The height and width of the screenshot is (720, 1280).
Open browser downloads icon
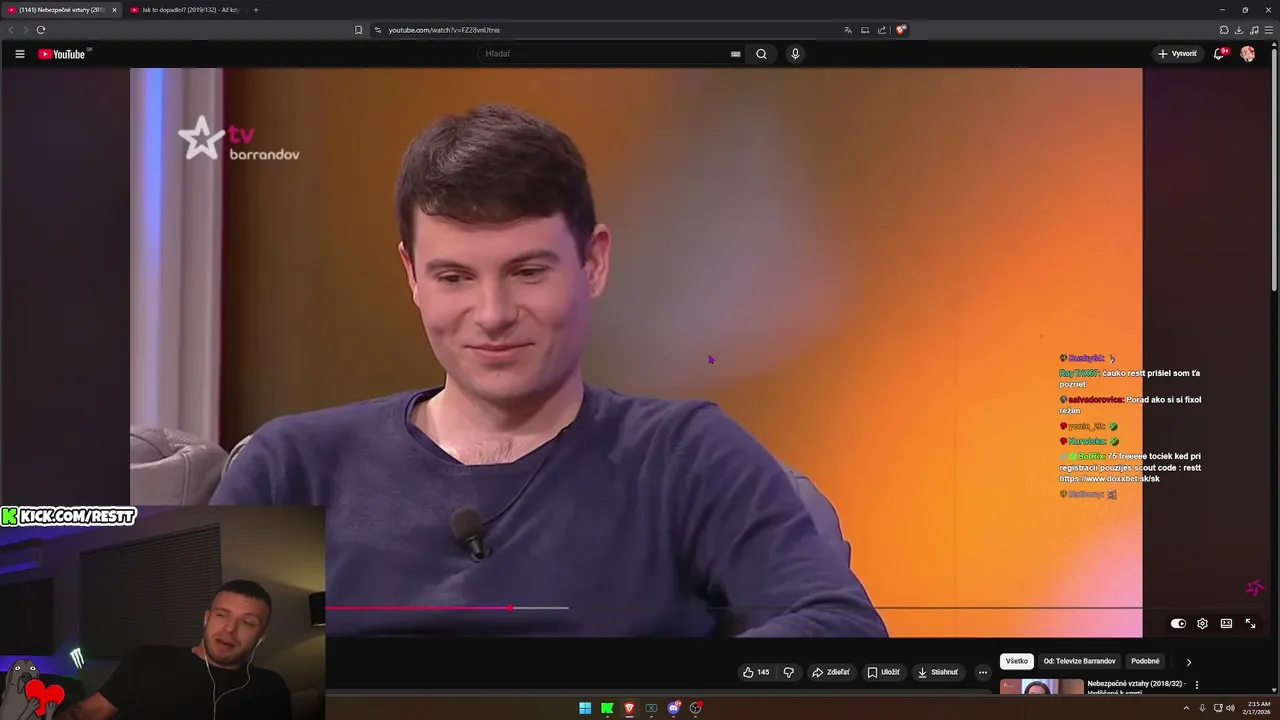pos(1239,30)
